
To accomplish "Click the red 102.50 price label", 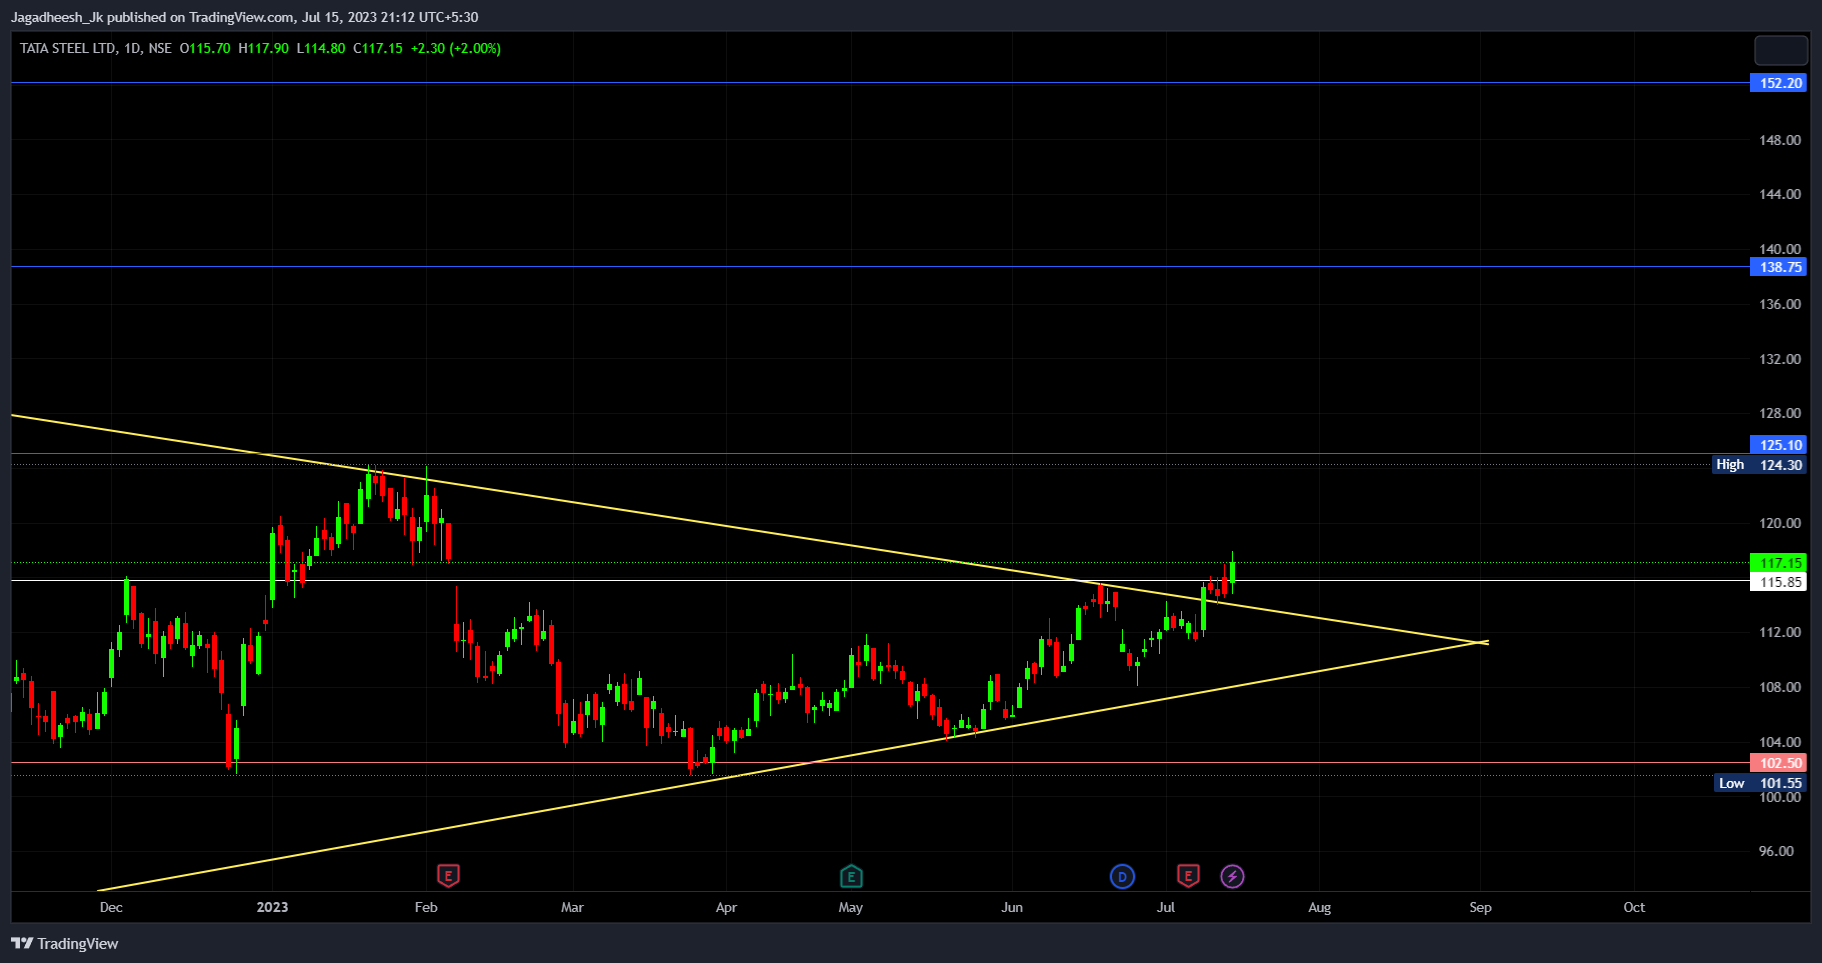I will pos(1780,763).
